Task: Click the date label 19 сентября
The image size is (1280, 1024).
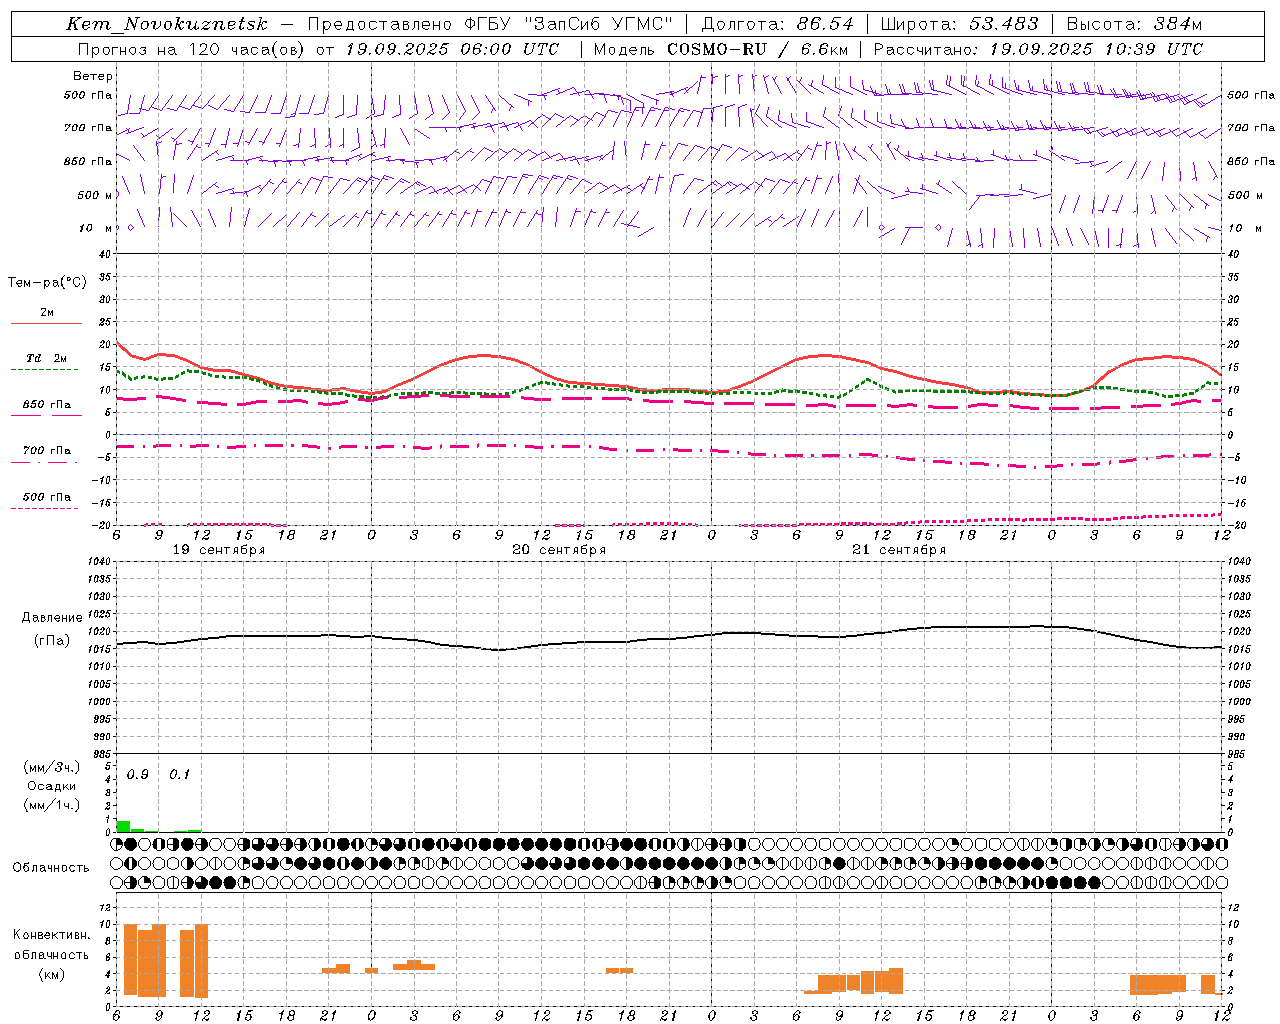Action: coord(219,550)
